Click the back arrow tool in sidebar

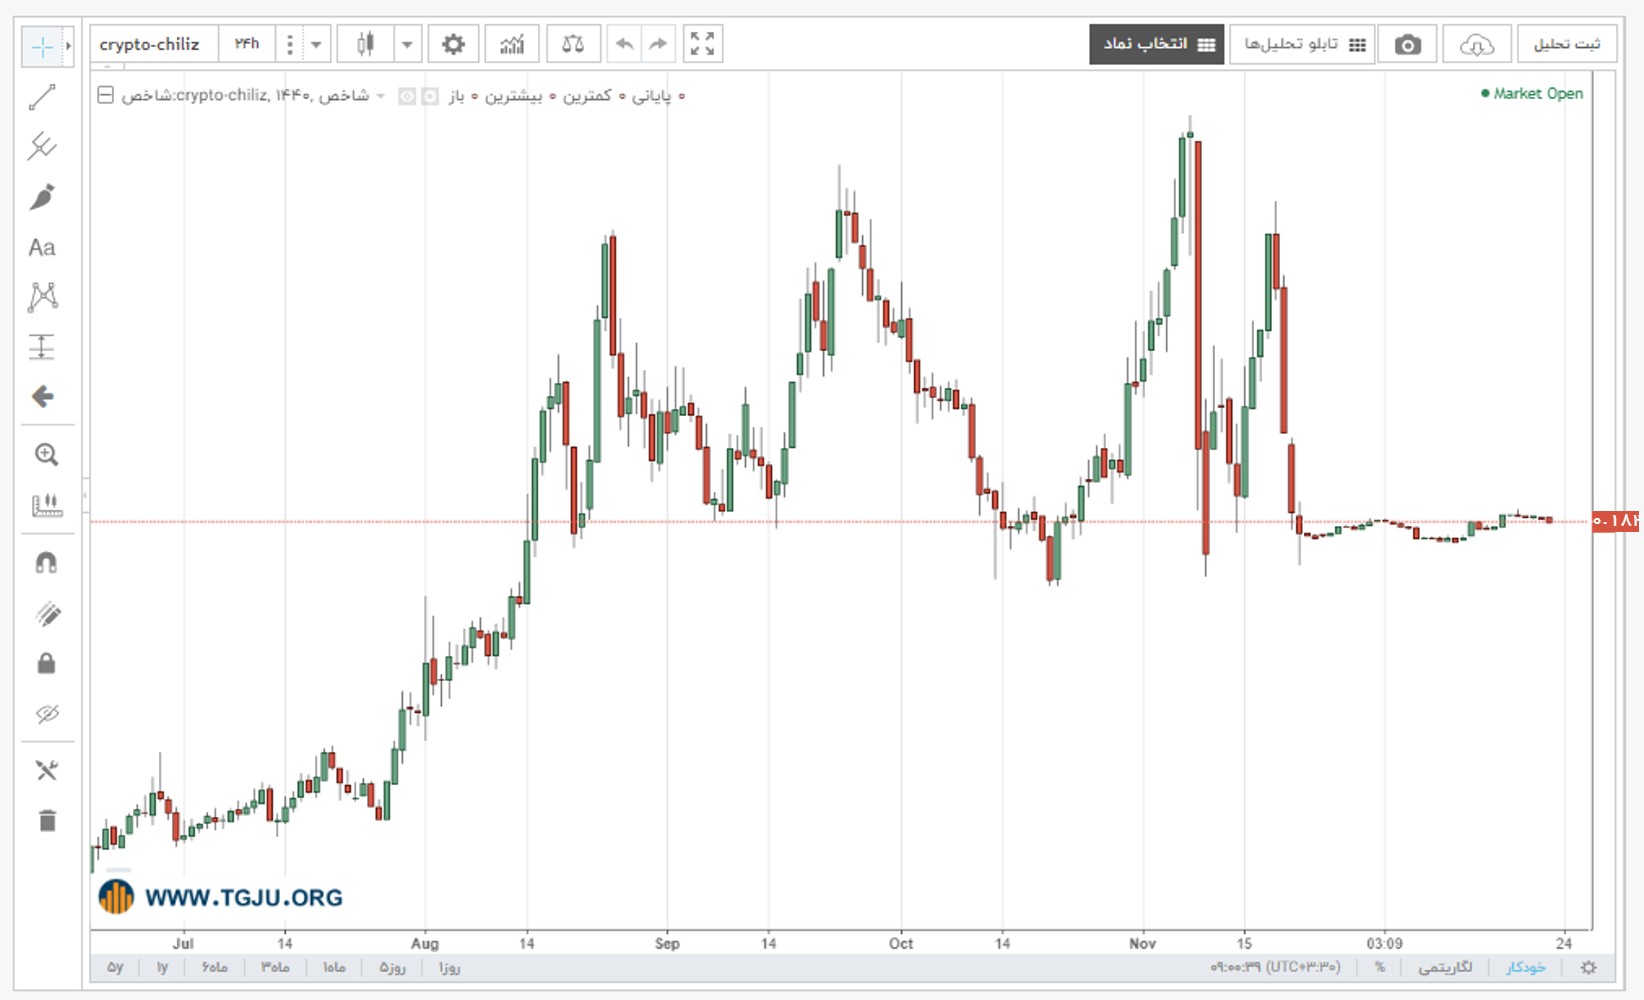42,397
